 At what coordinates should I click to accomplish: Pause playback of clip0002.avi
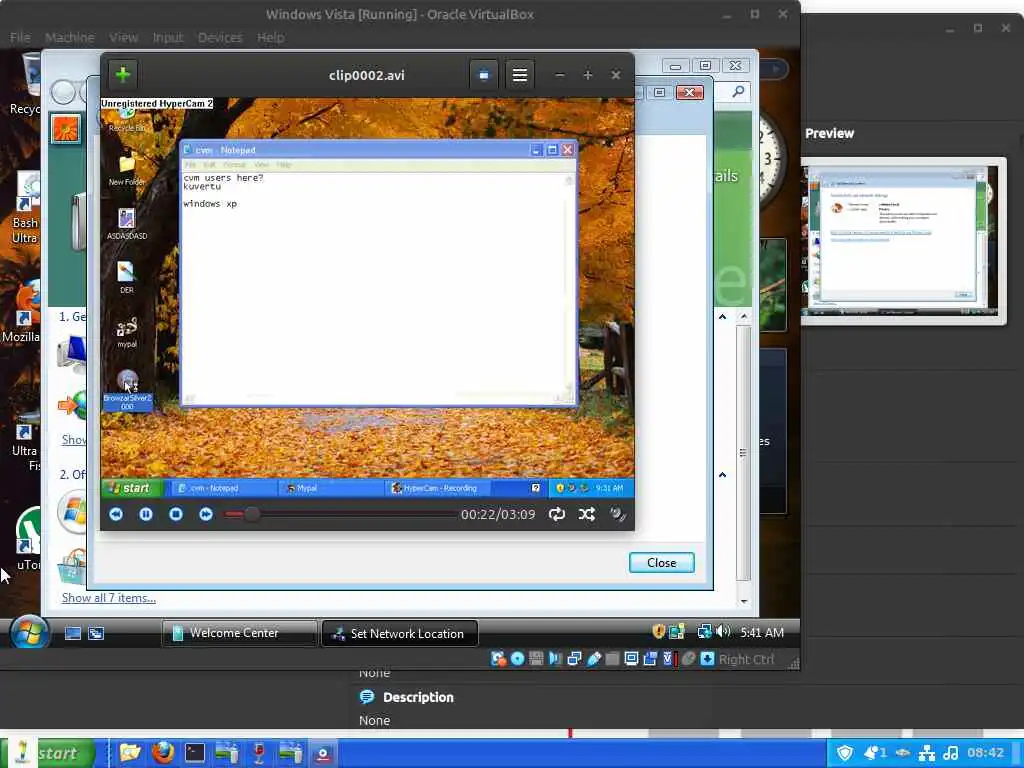click(146, 515)
